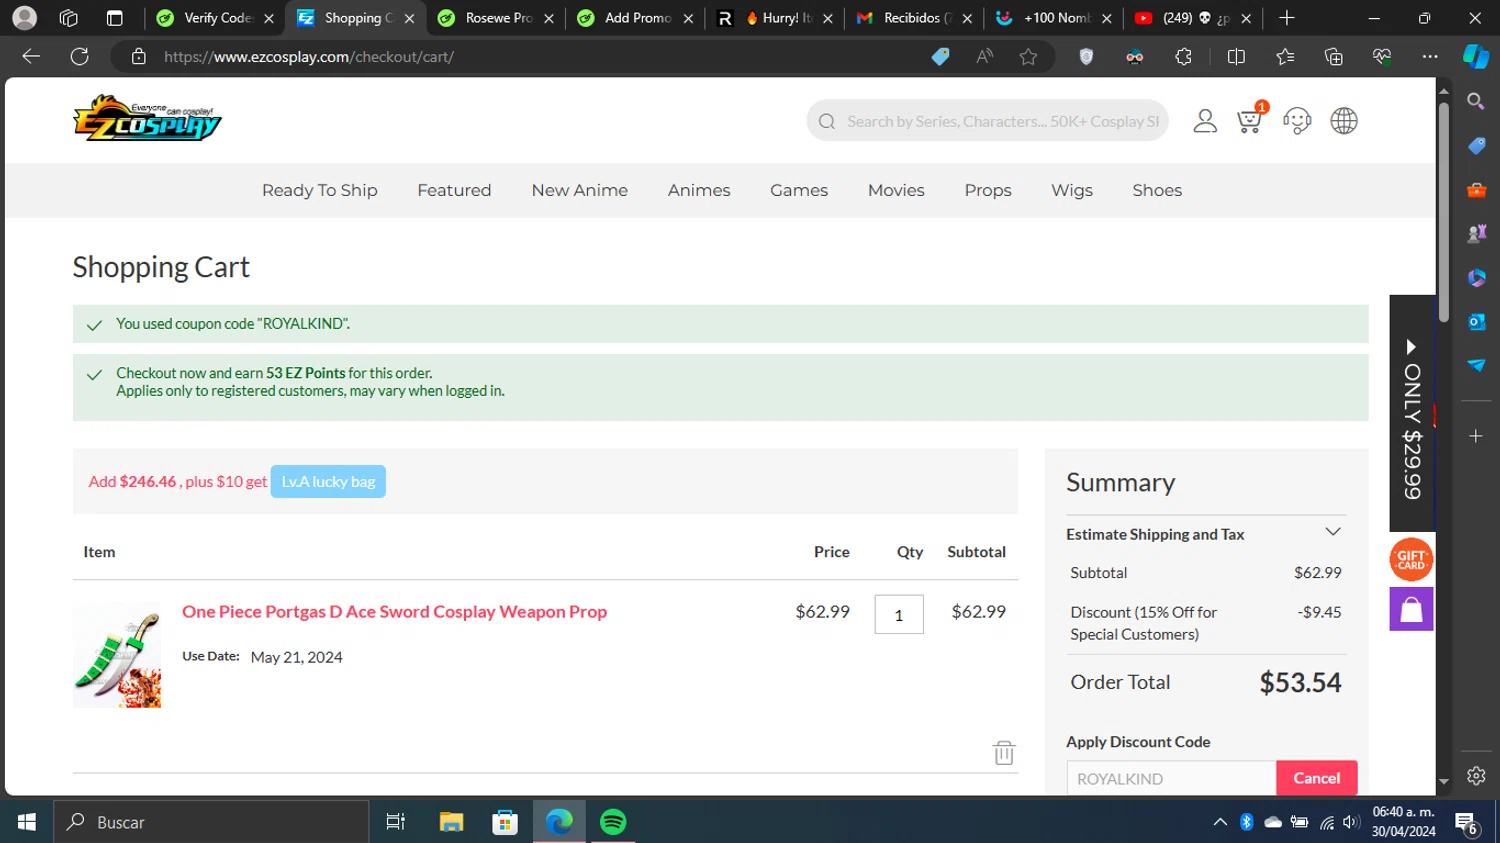1500x843 pixels.
Task: Open the Shoes menu
Action: pos(1157,190)
